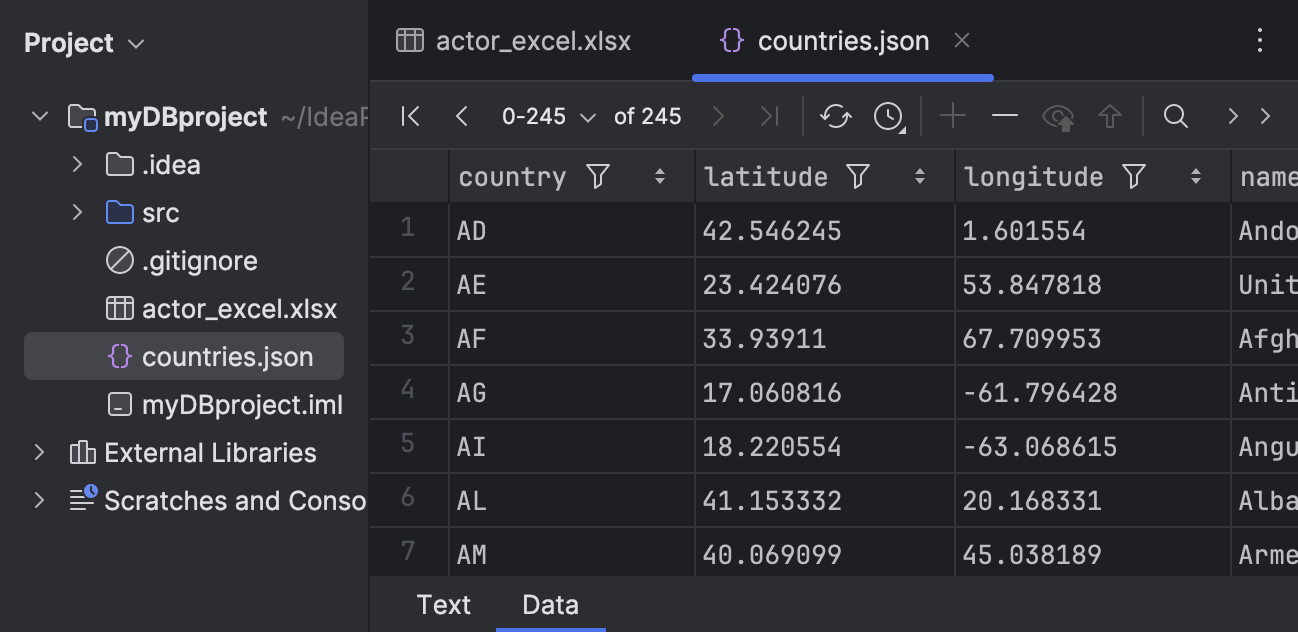The image size is (1298, 632).
Task: Add a new row with plus icon
Action: 952,116
